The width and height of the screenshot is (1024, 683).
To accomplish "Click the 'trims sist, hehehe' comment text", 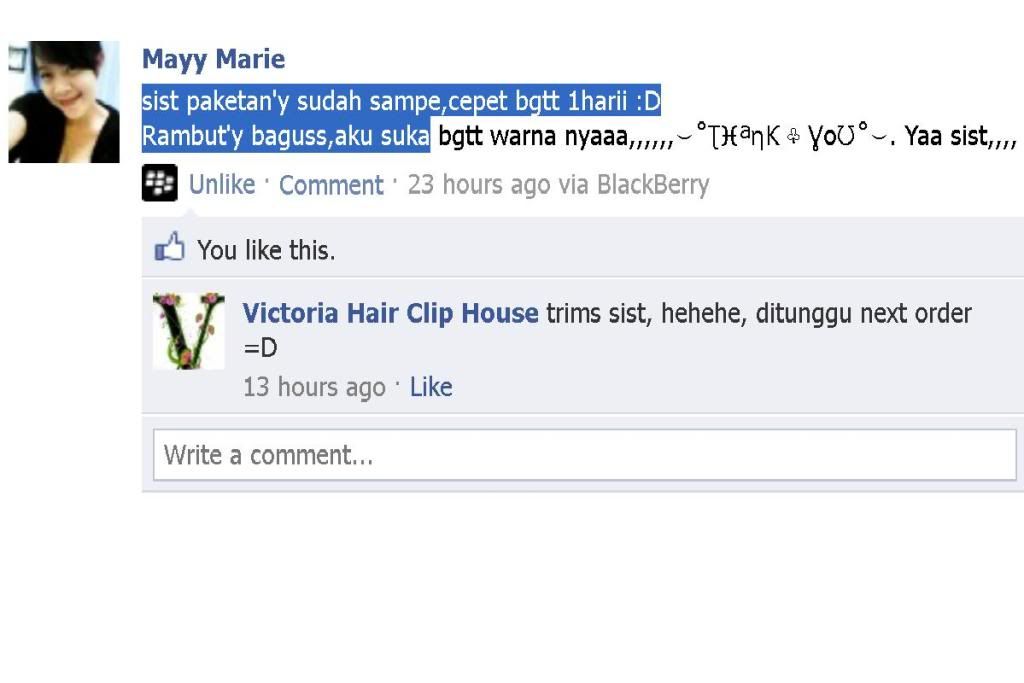I will [647, 313].
